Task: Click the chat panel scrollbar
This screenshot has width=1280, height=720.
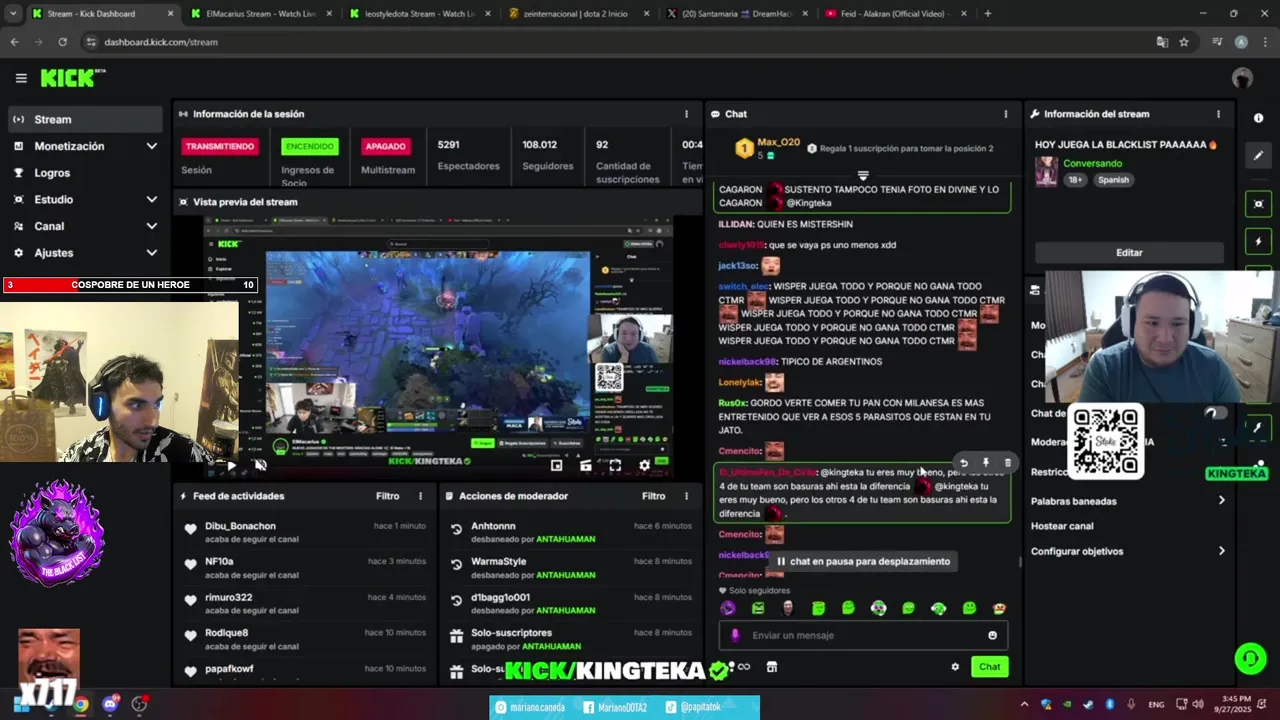Action: point(1019,561)
